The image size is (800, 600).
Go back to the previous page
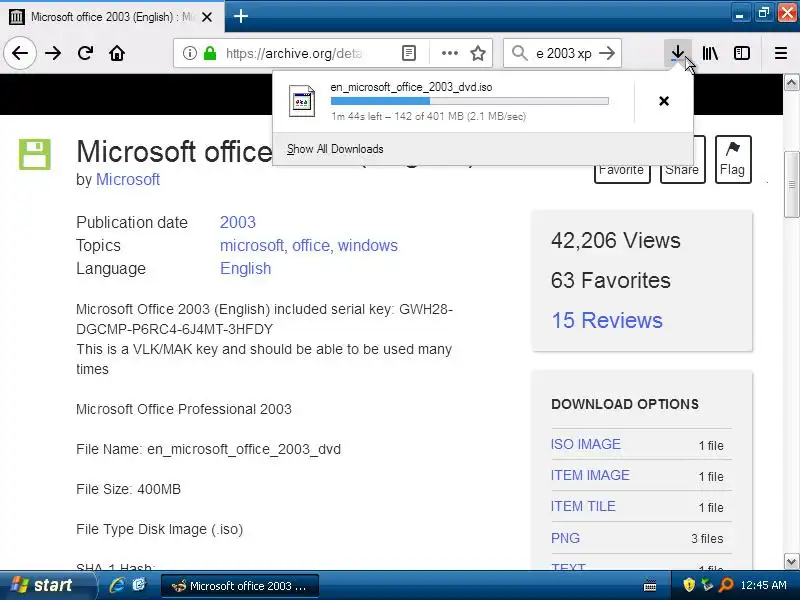click(x=20, y=53)
